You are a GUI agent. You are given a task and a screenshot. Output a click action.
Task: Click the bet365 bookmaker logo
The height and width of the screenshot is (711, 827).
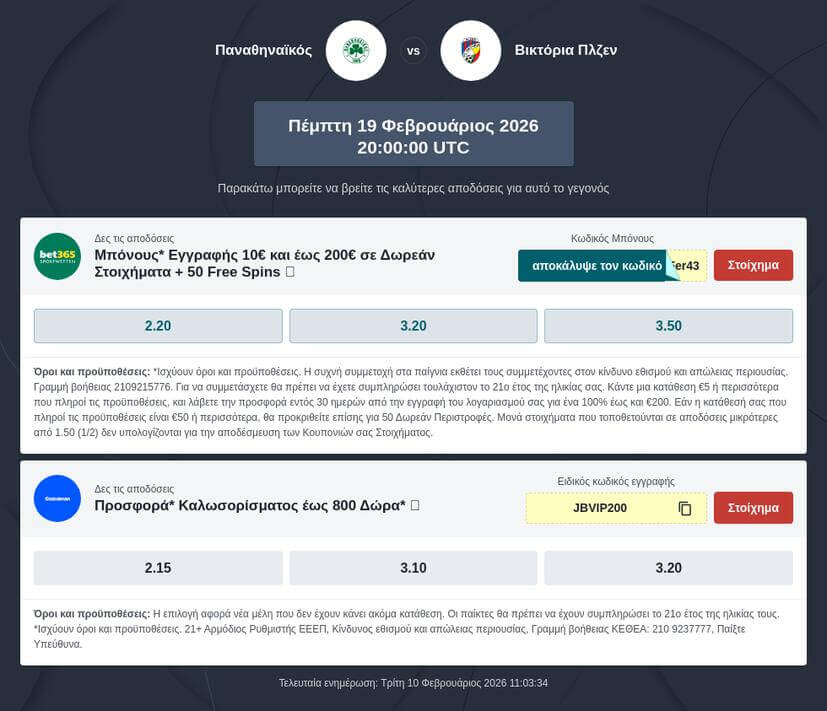57,256
